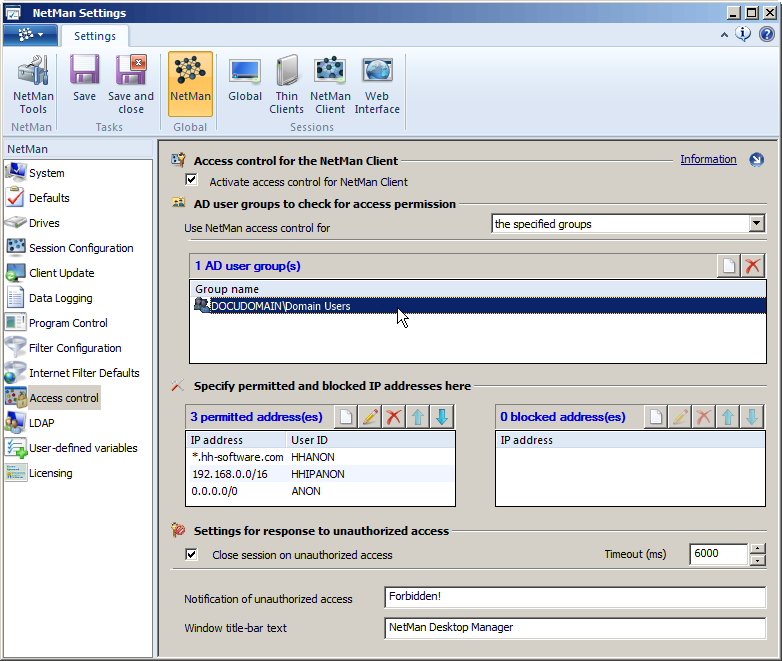This screenshot has width=782, height=661.
Task: Click the Notification of unauthorized access field
Action: tap(575, 597)
